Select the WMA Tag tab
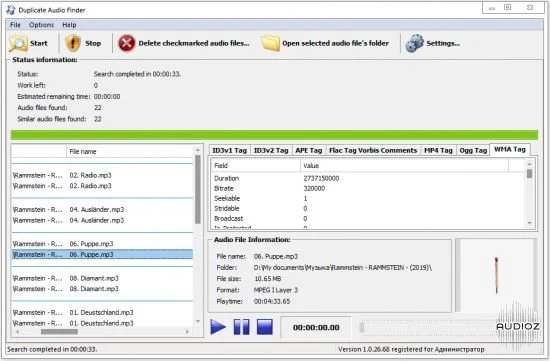 pyautogui.click(x=510, y=149)
